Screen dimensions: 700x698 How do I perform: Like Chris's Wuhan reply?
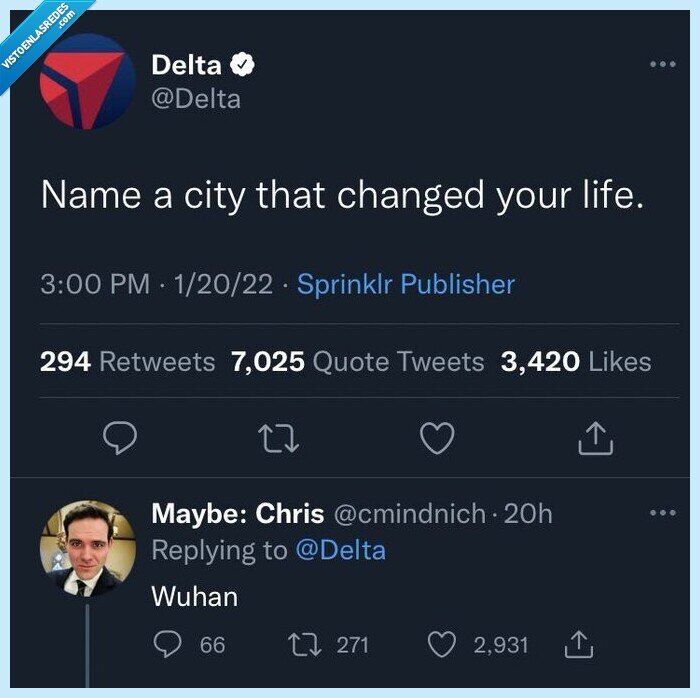coord(441,645)
